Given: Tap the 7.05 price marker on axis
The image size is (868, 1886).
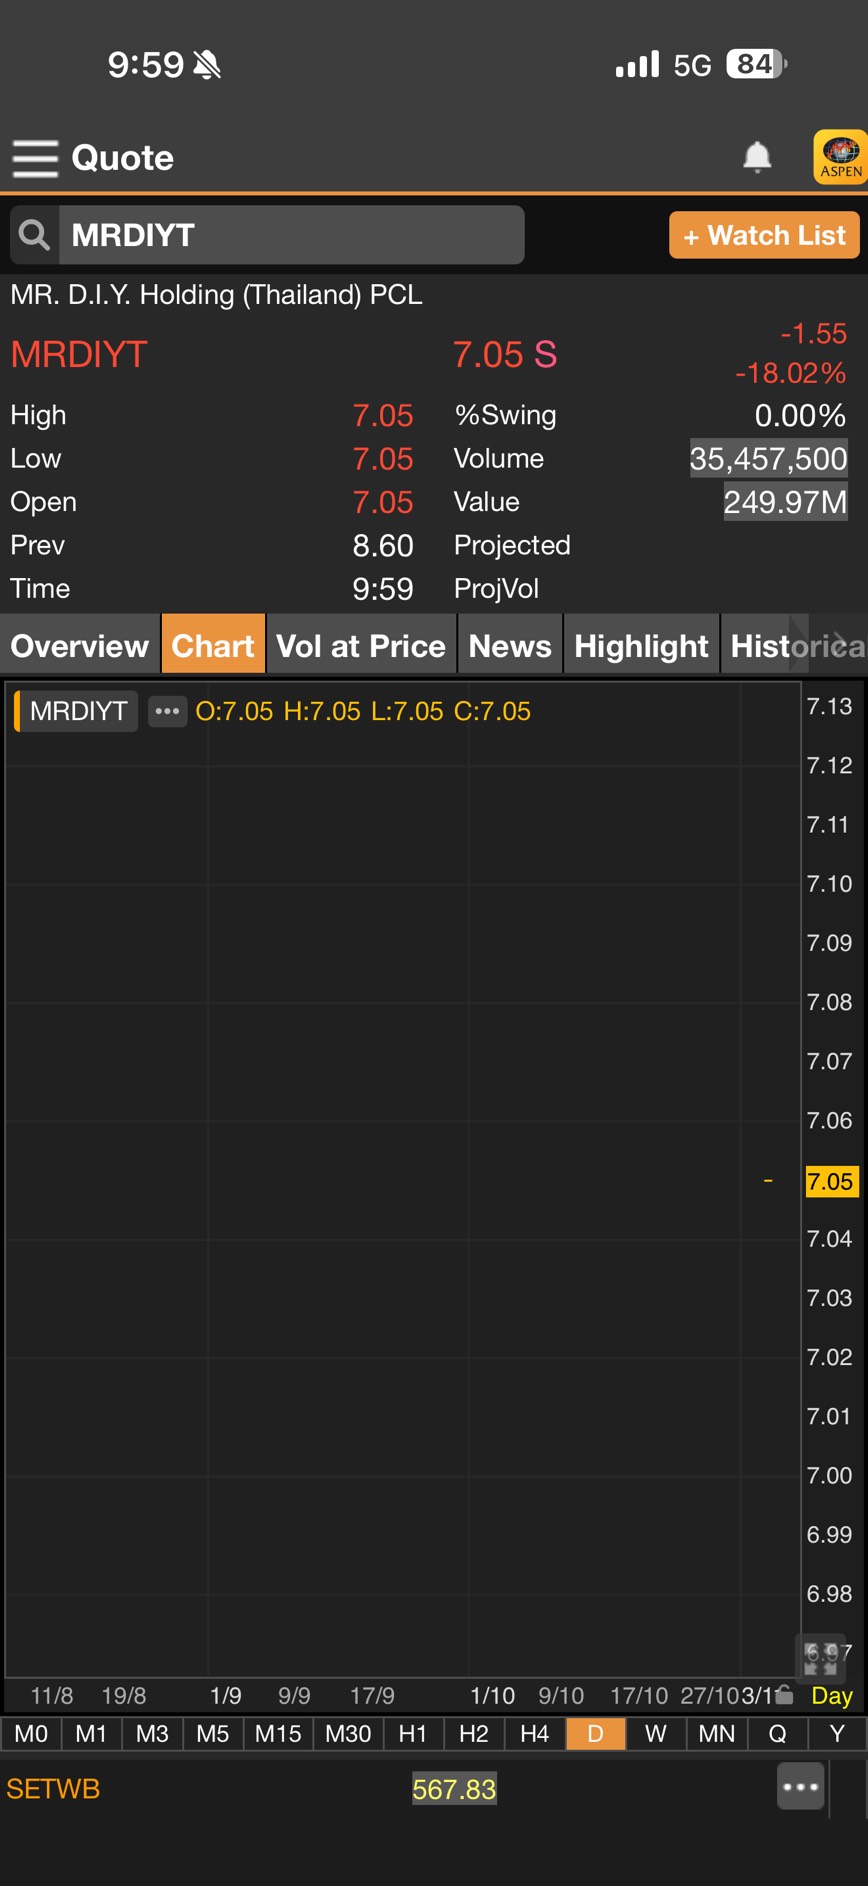Looking at the screenshot, I should 830,1181.
